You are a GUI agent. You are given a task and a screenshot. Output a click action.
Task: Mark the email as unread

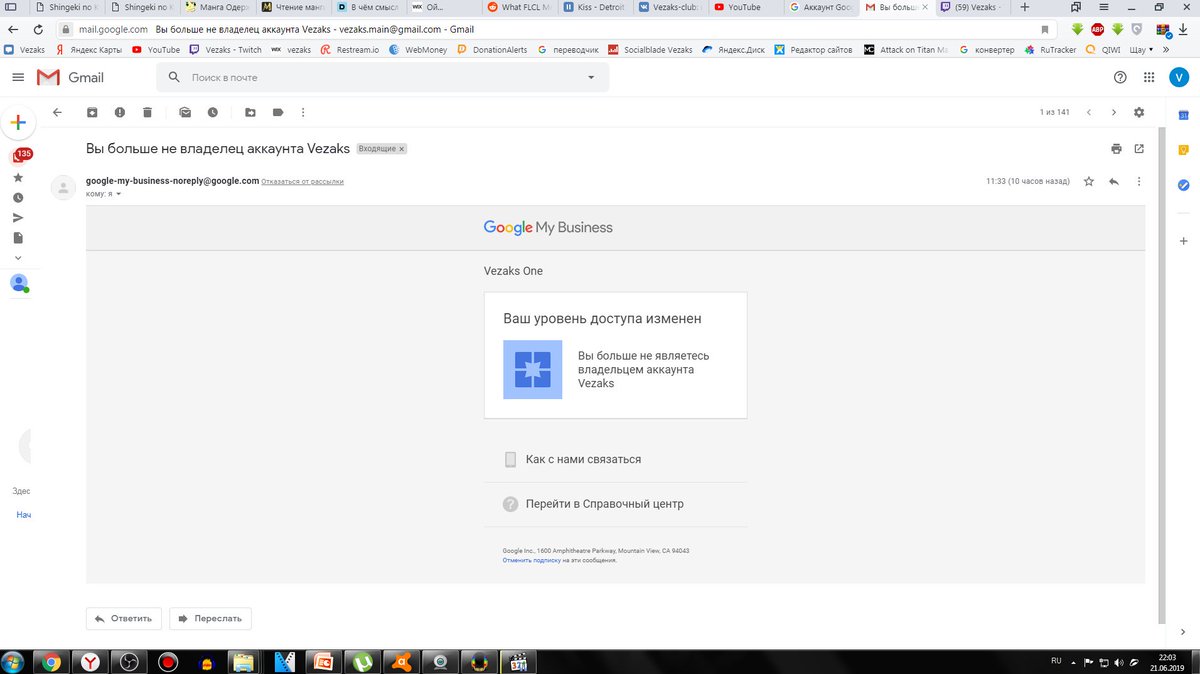point(185,113)
